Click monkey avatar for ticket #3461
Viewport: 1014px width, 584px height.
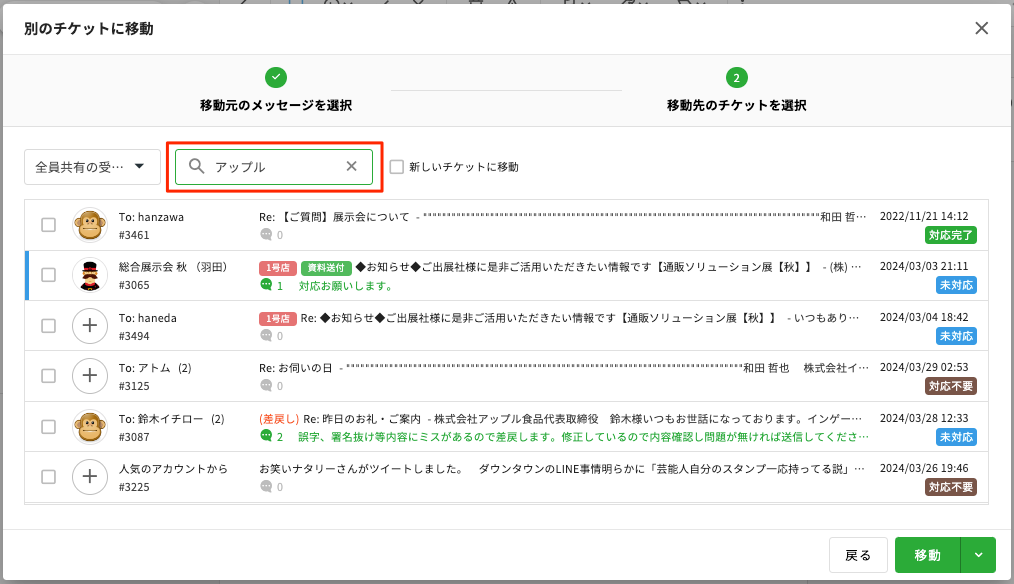click(x=90, y=225)
